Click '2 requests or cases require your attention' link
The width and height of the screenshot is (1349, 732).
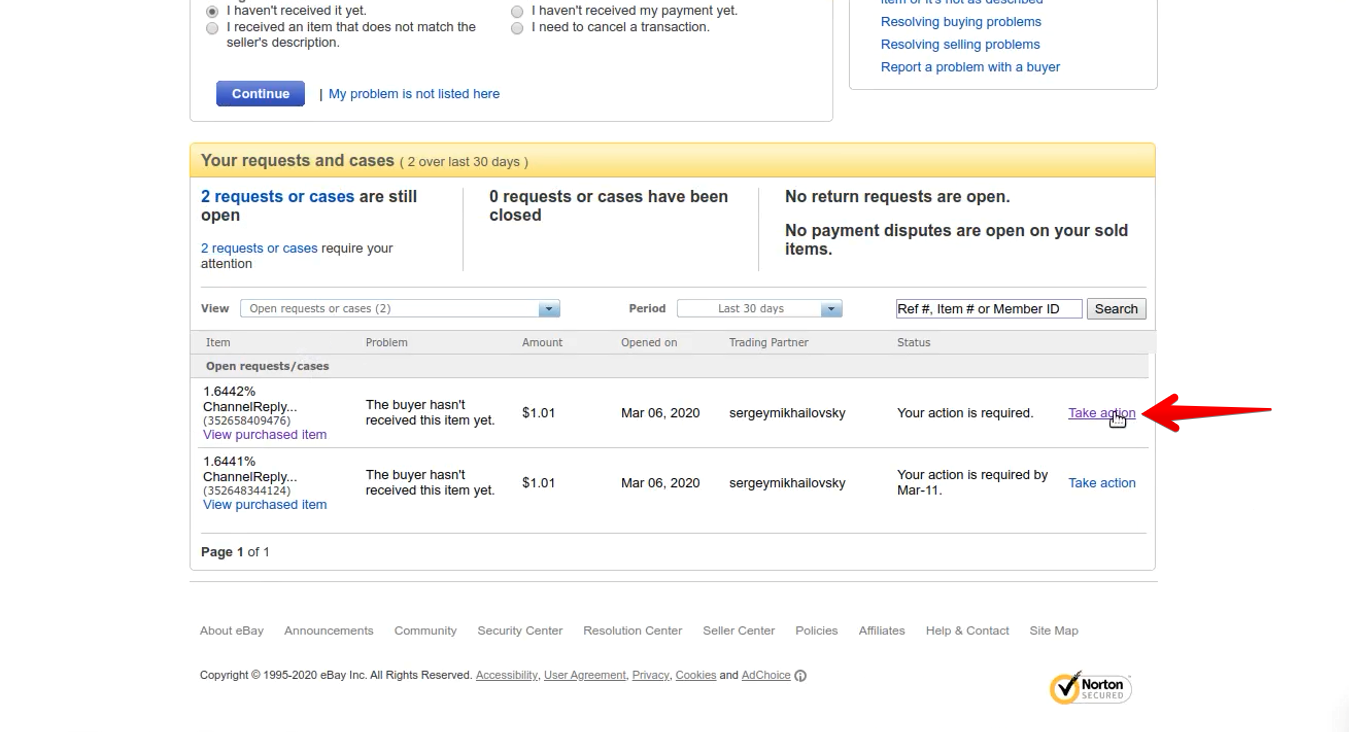[x=259, y=249]
